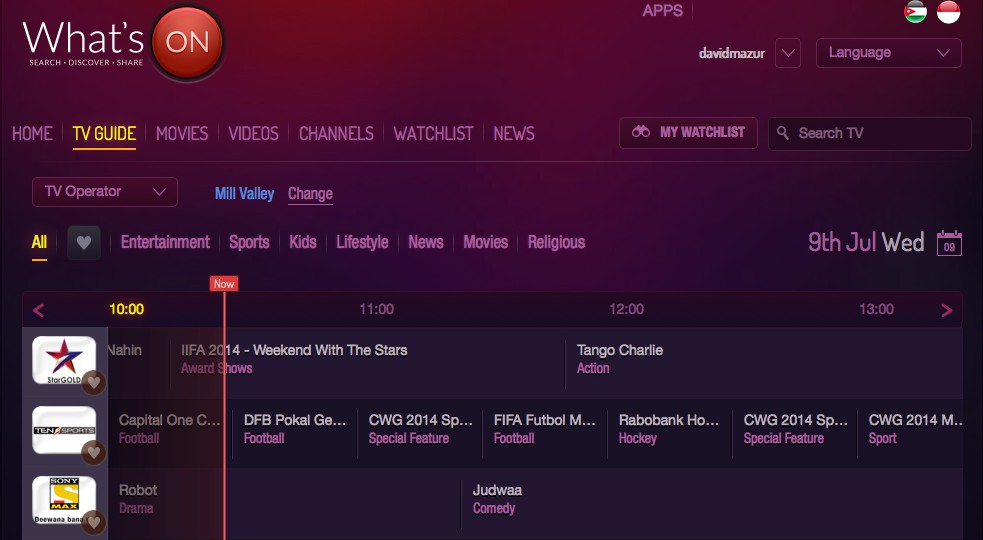Filter by Religious category
Image resolution: width=983 pixels, height=540 pixels.
[x=556, y=242]
